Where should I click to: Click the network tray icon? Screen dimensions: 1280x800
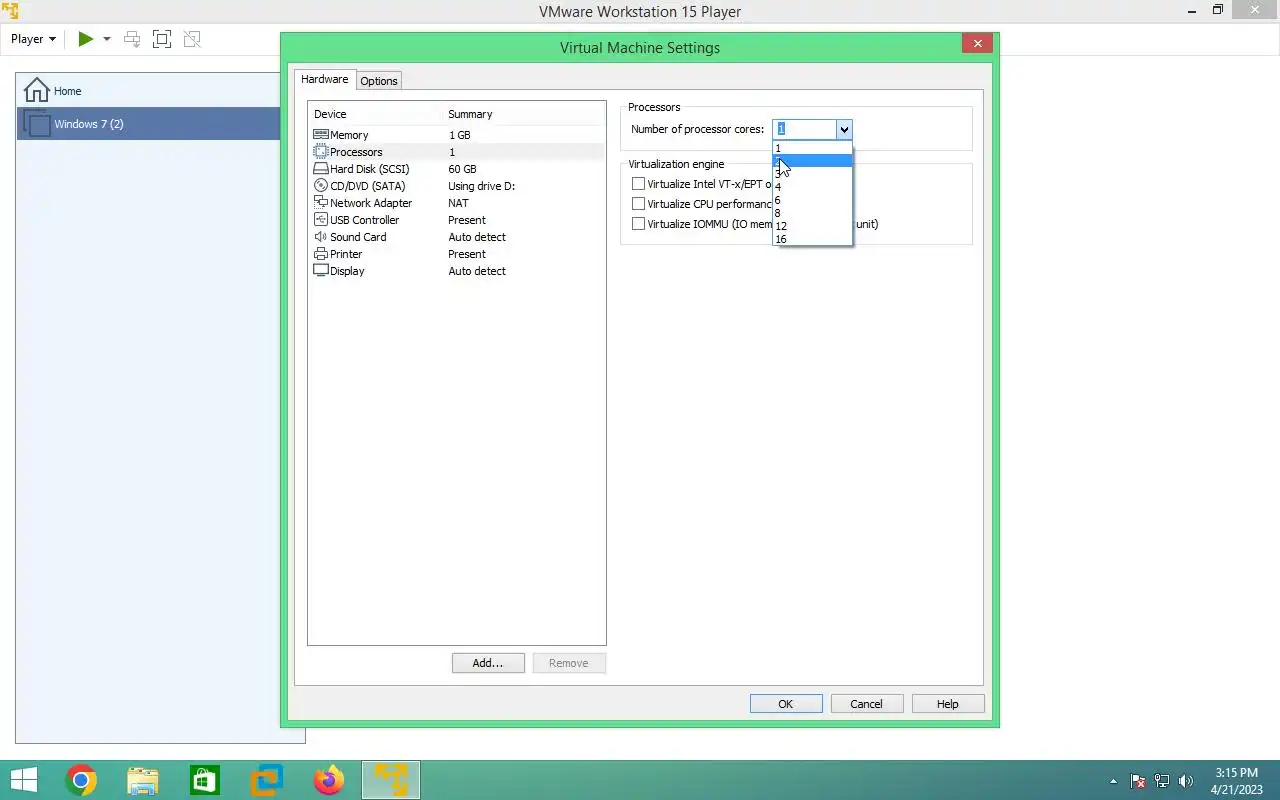click(x=1162, y=781)
